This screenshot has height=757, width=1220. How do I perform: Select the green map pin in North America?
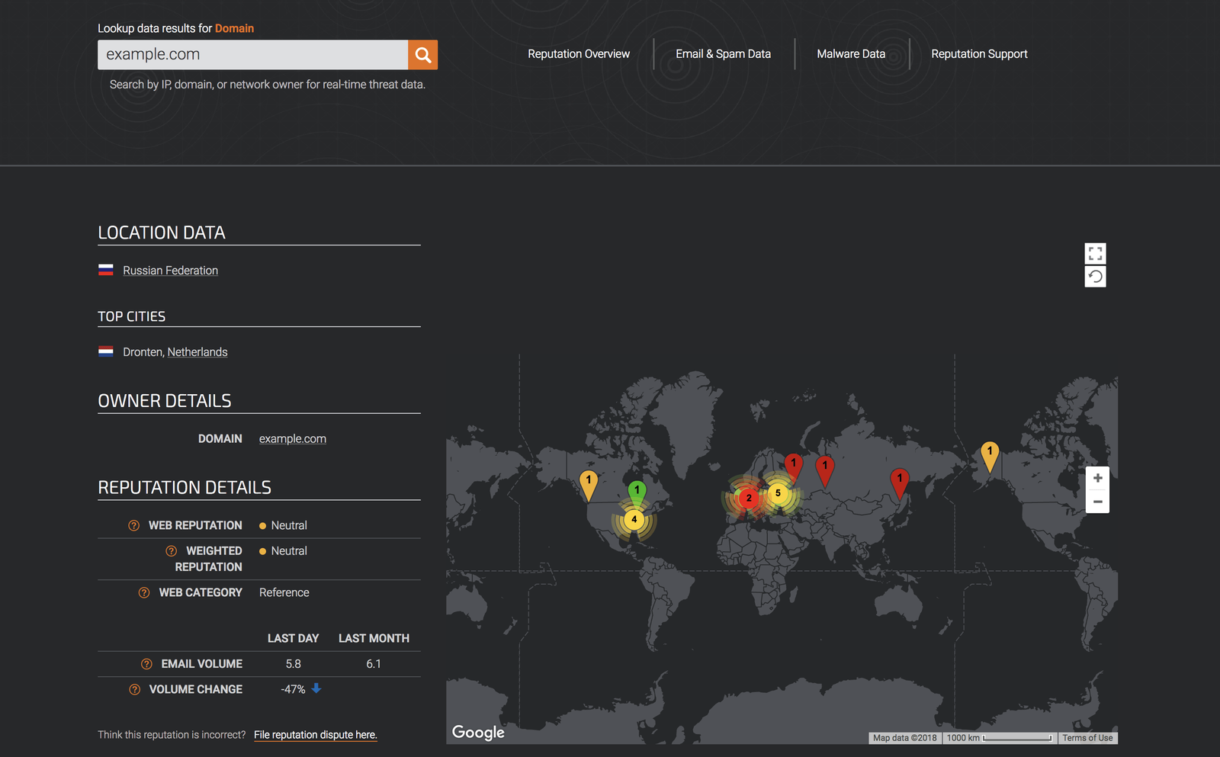[x=636, y=491]
